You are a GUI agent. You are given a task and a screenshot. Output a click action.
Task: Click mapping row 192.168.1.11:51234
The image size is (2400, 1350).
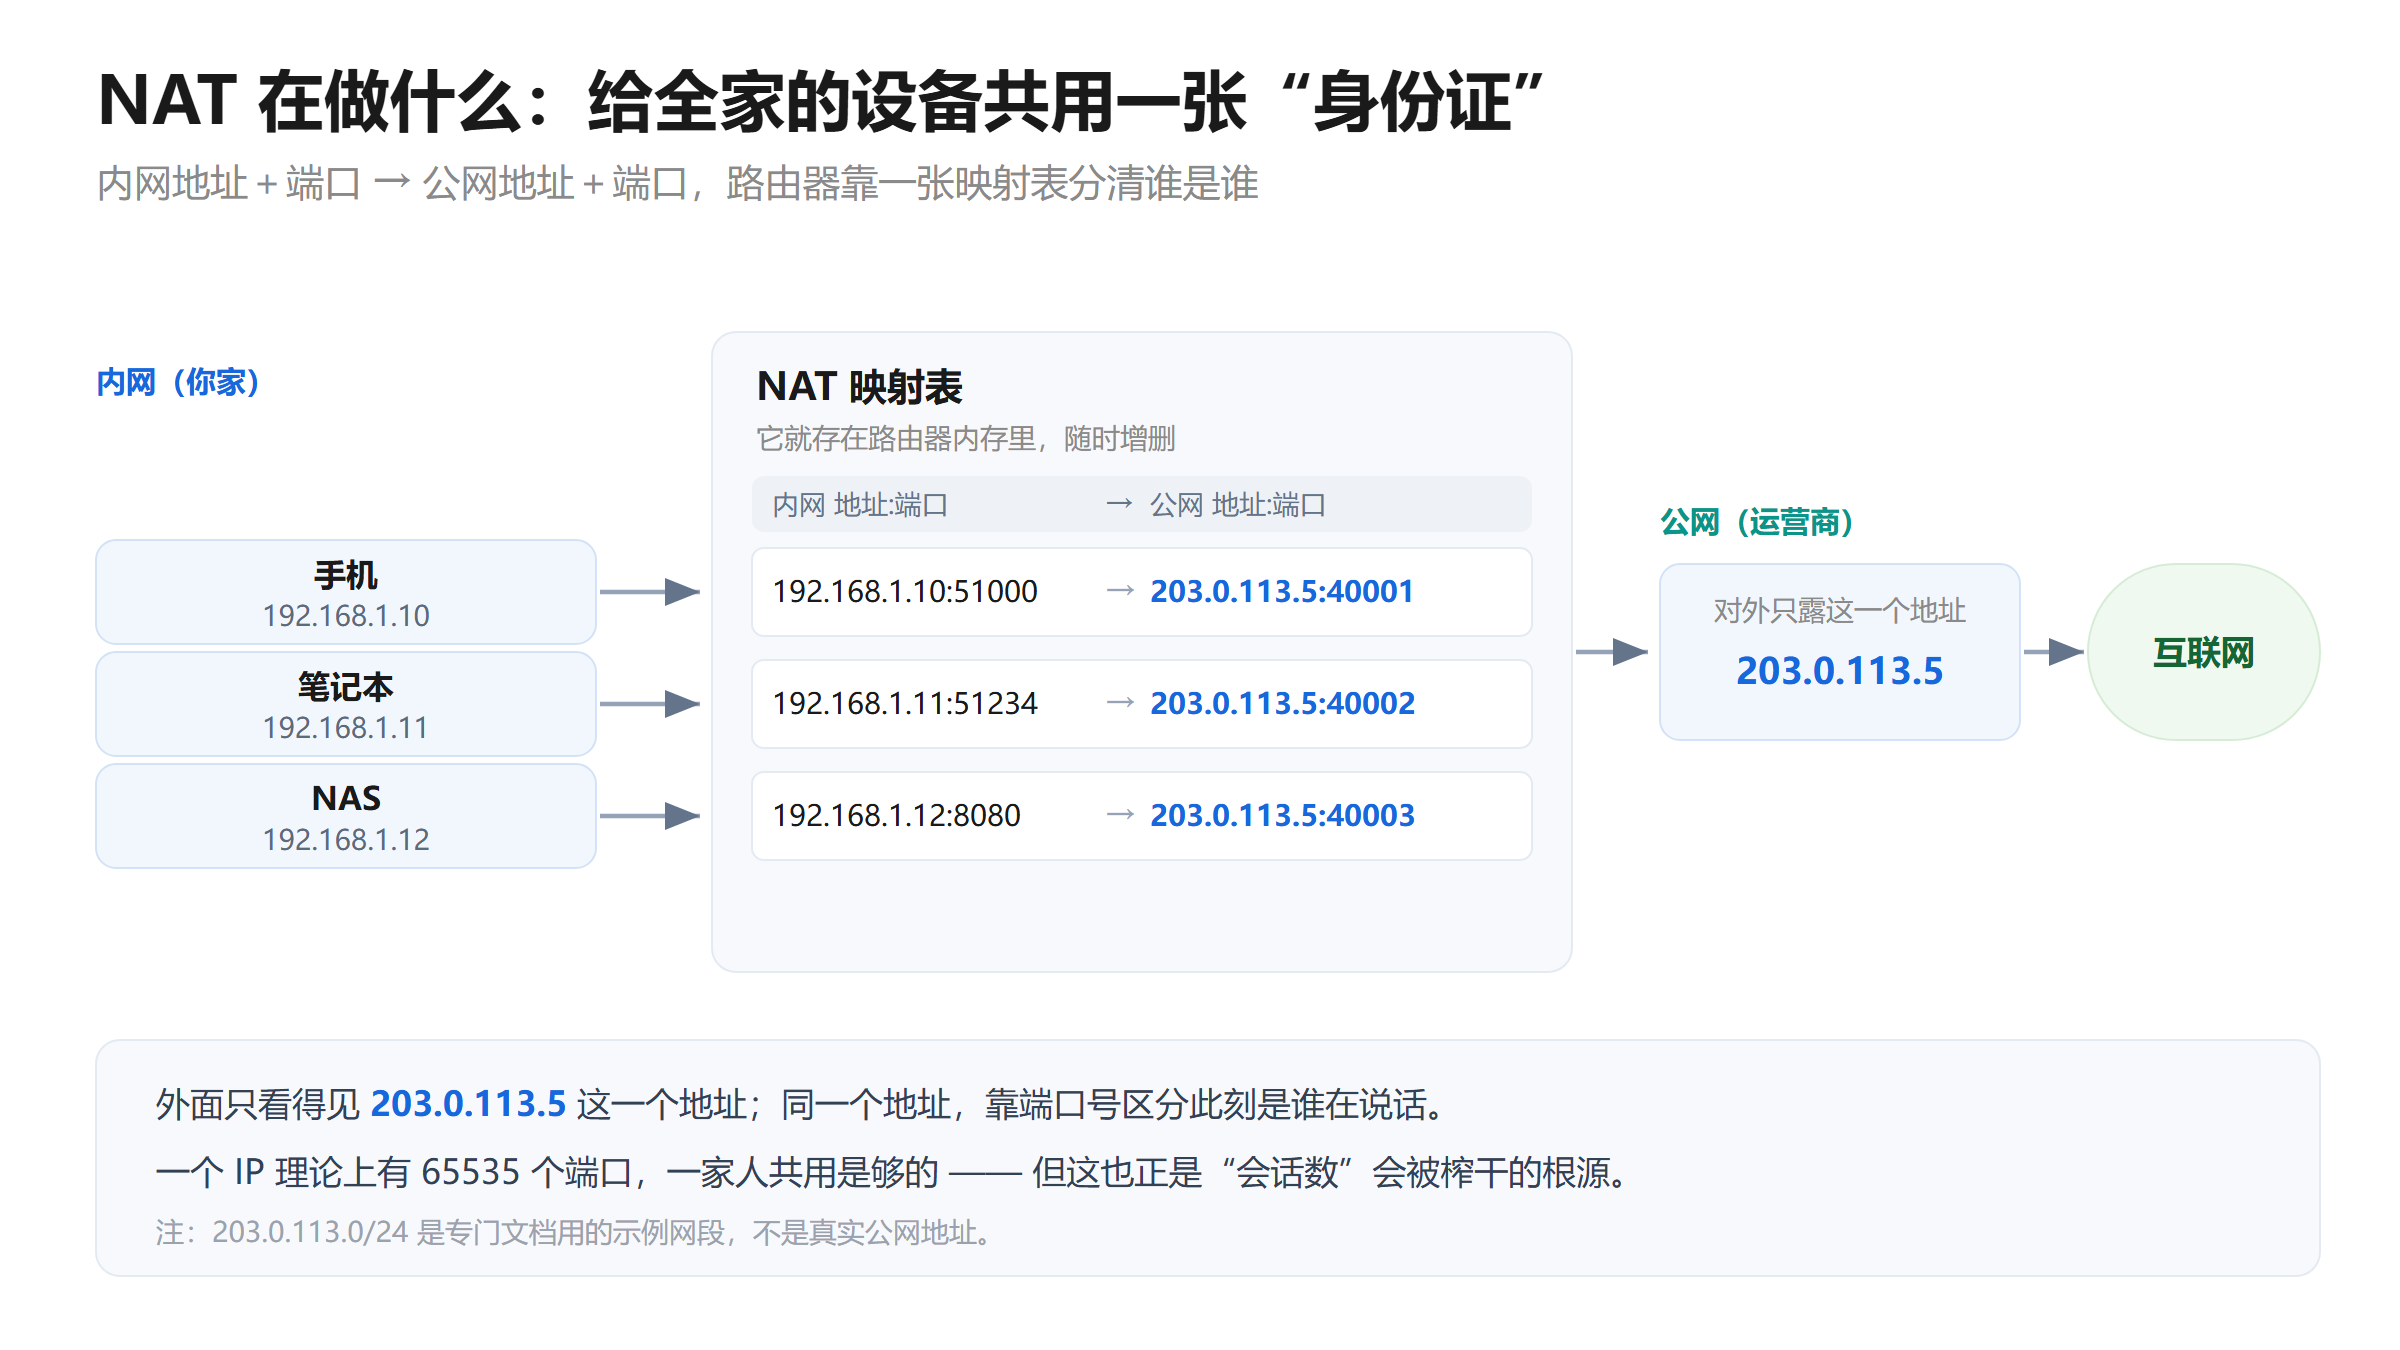[x=1142, y=704]
